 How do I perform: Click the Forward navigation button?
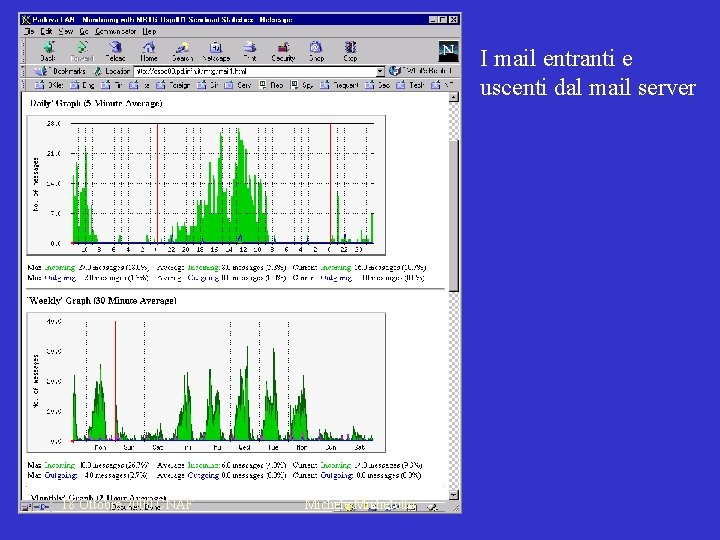(82, 51)
